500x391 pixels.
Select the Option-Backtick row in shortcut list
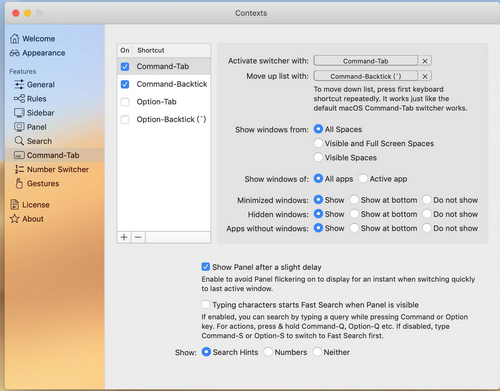pyautogui.click(x=164, y=119)
